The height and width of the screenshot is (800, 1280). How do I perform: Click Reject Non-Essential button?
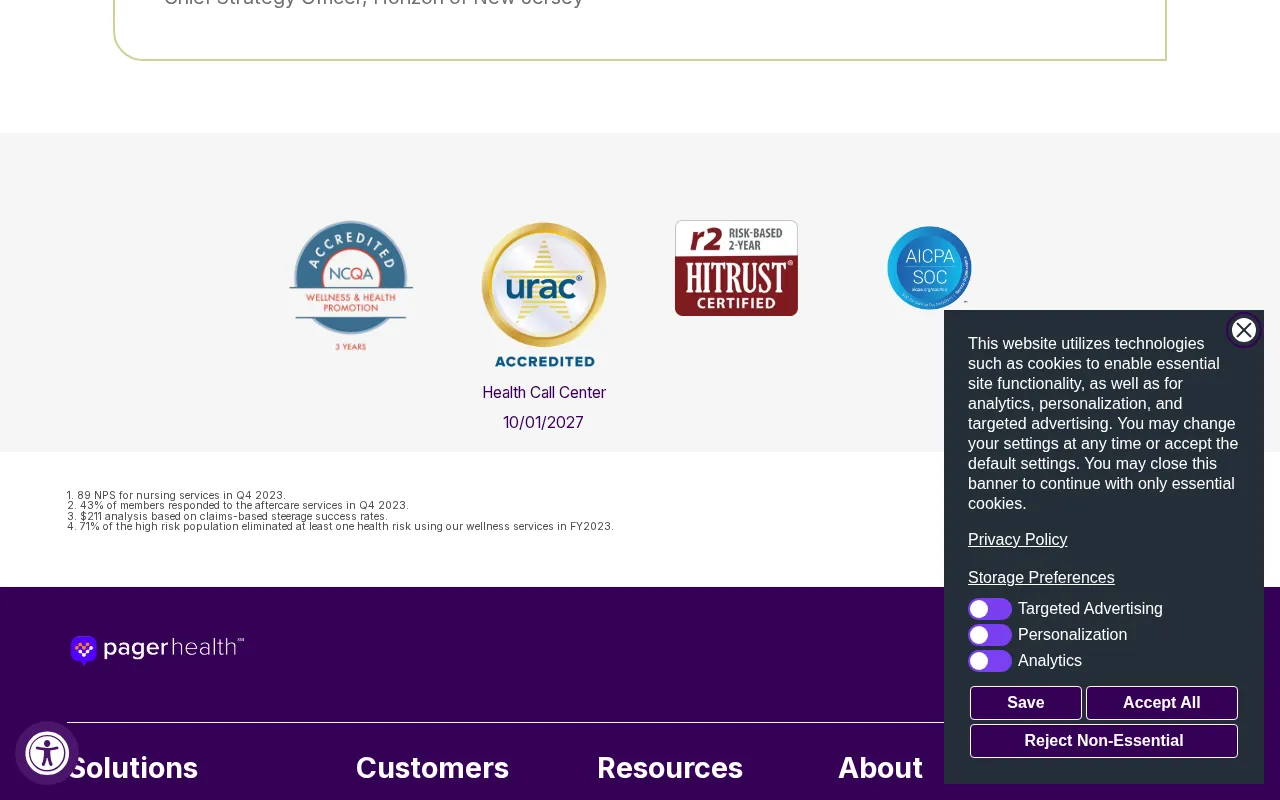click(1104, 741)
